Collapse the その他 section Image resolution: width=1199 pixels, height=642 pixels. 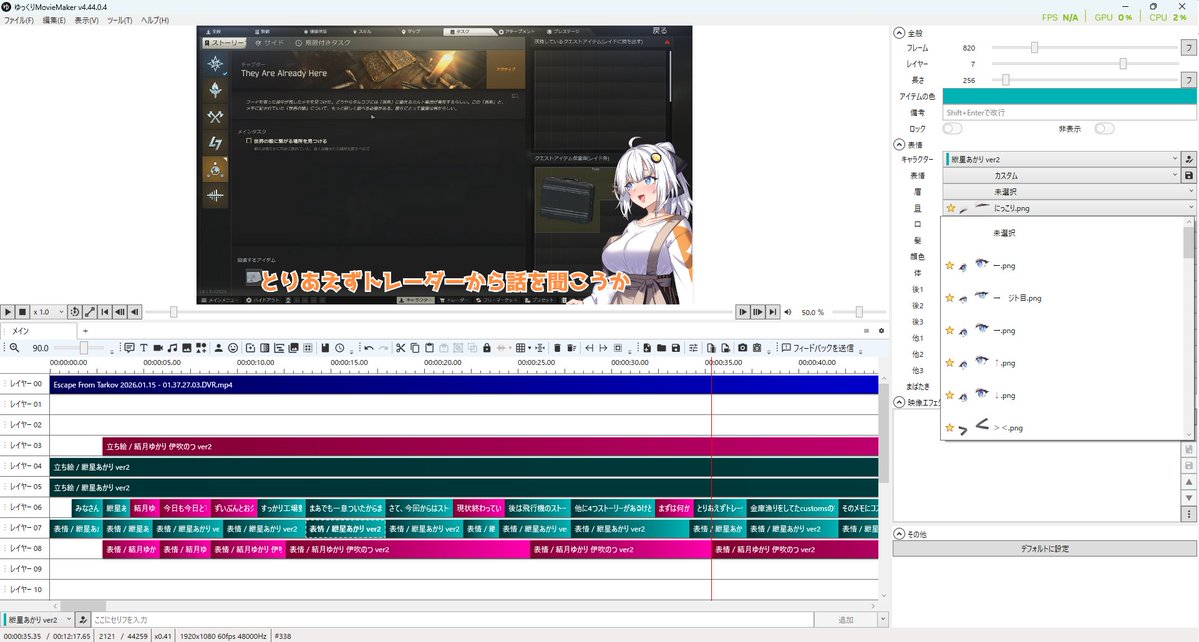pos(899,533)
